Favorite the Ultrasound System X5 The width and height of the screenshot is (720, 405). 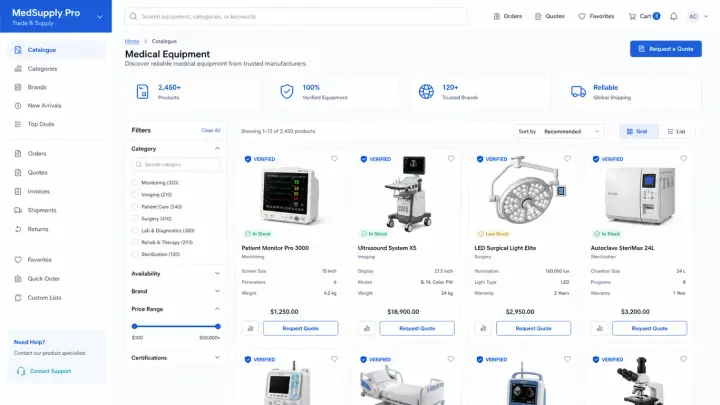pyautogui.click(x=451, y=158)
